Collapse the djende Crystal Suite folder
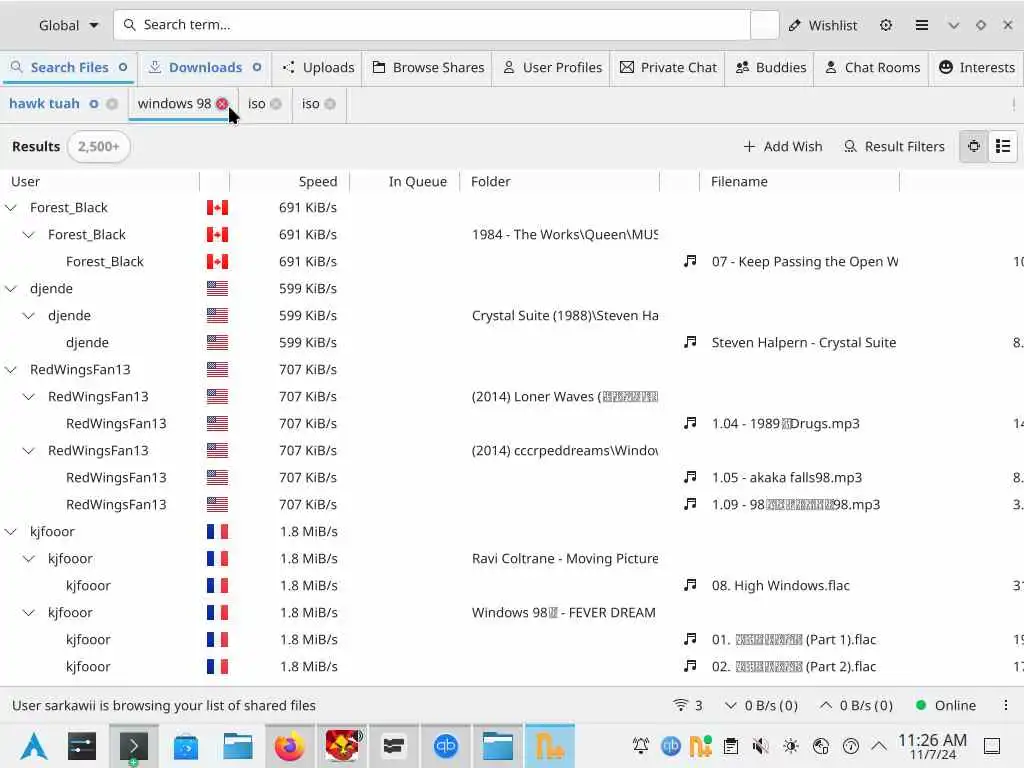Image resolution: width=1024 pixels, height=768 pixels. point(29,315)
